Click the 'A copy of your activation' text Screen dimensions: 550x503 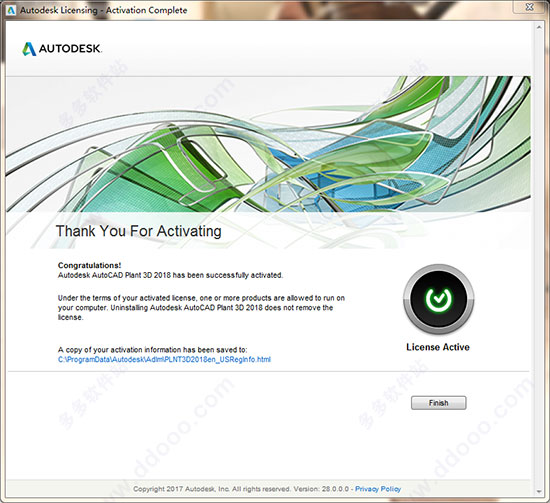(153, 349)
